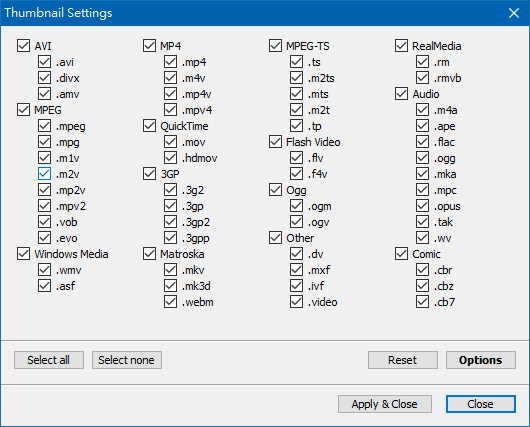This screenshot has width=530, height=427.
Task: Disable the .m2ts extension
Action: 296,78
